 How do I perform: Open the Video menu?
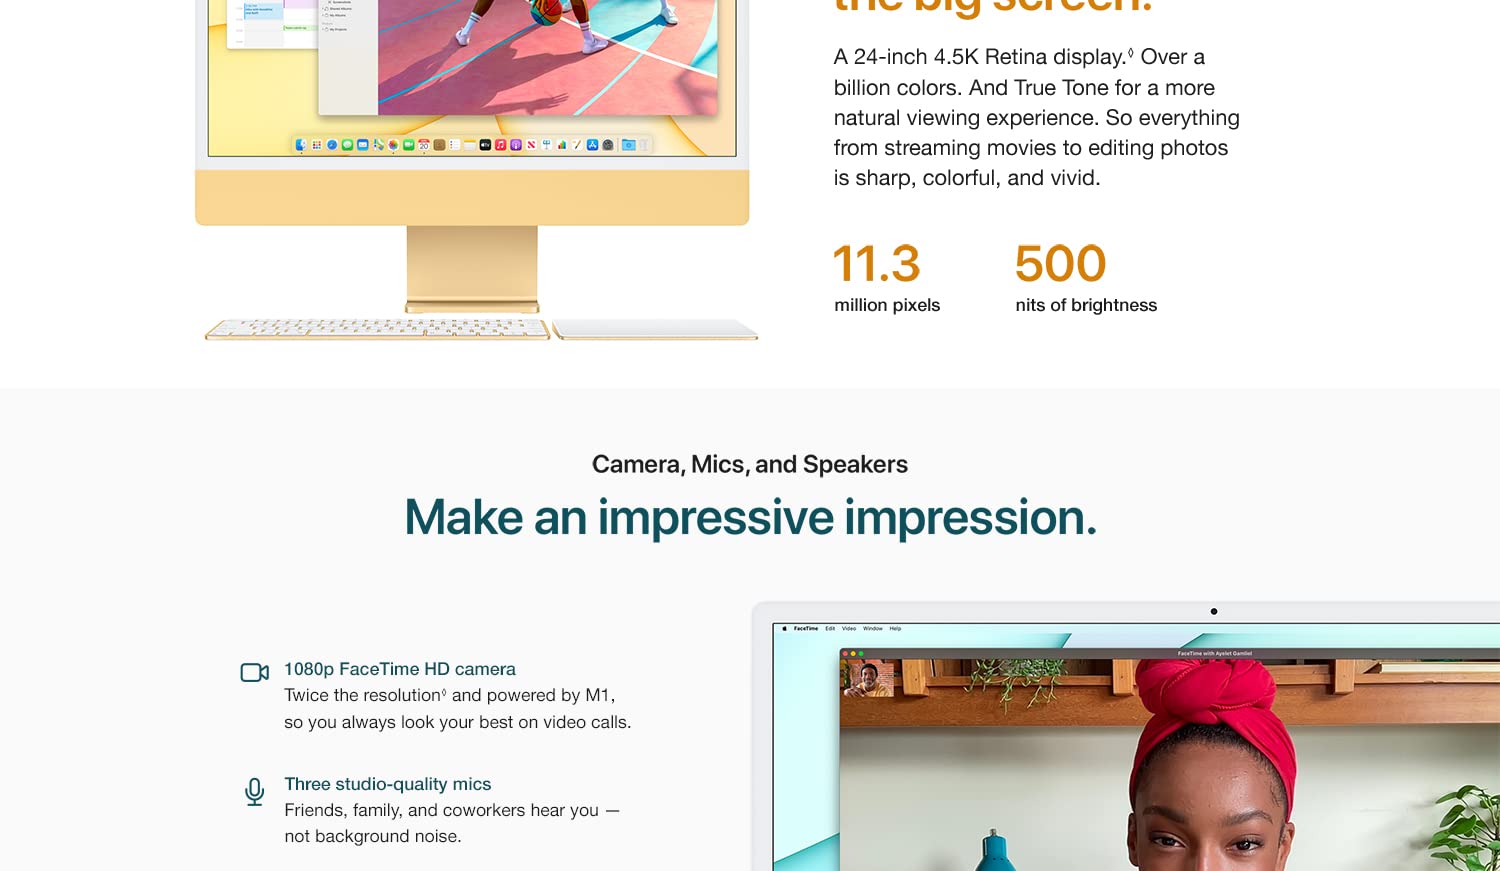[849, 628]
